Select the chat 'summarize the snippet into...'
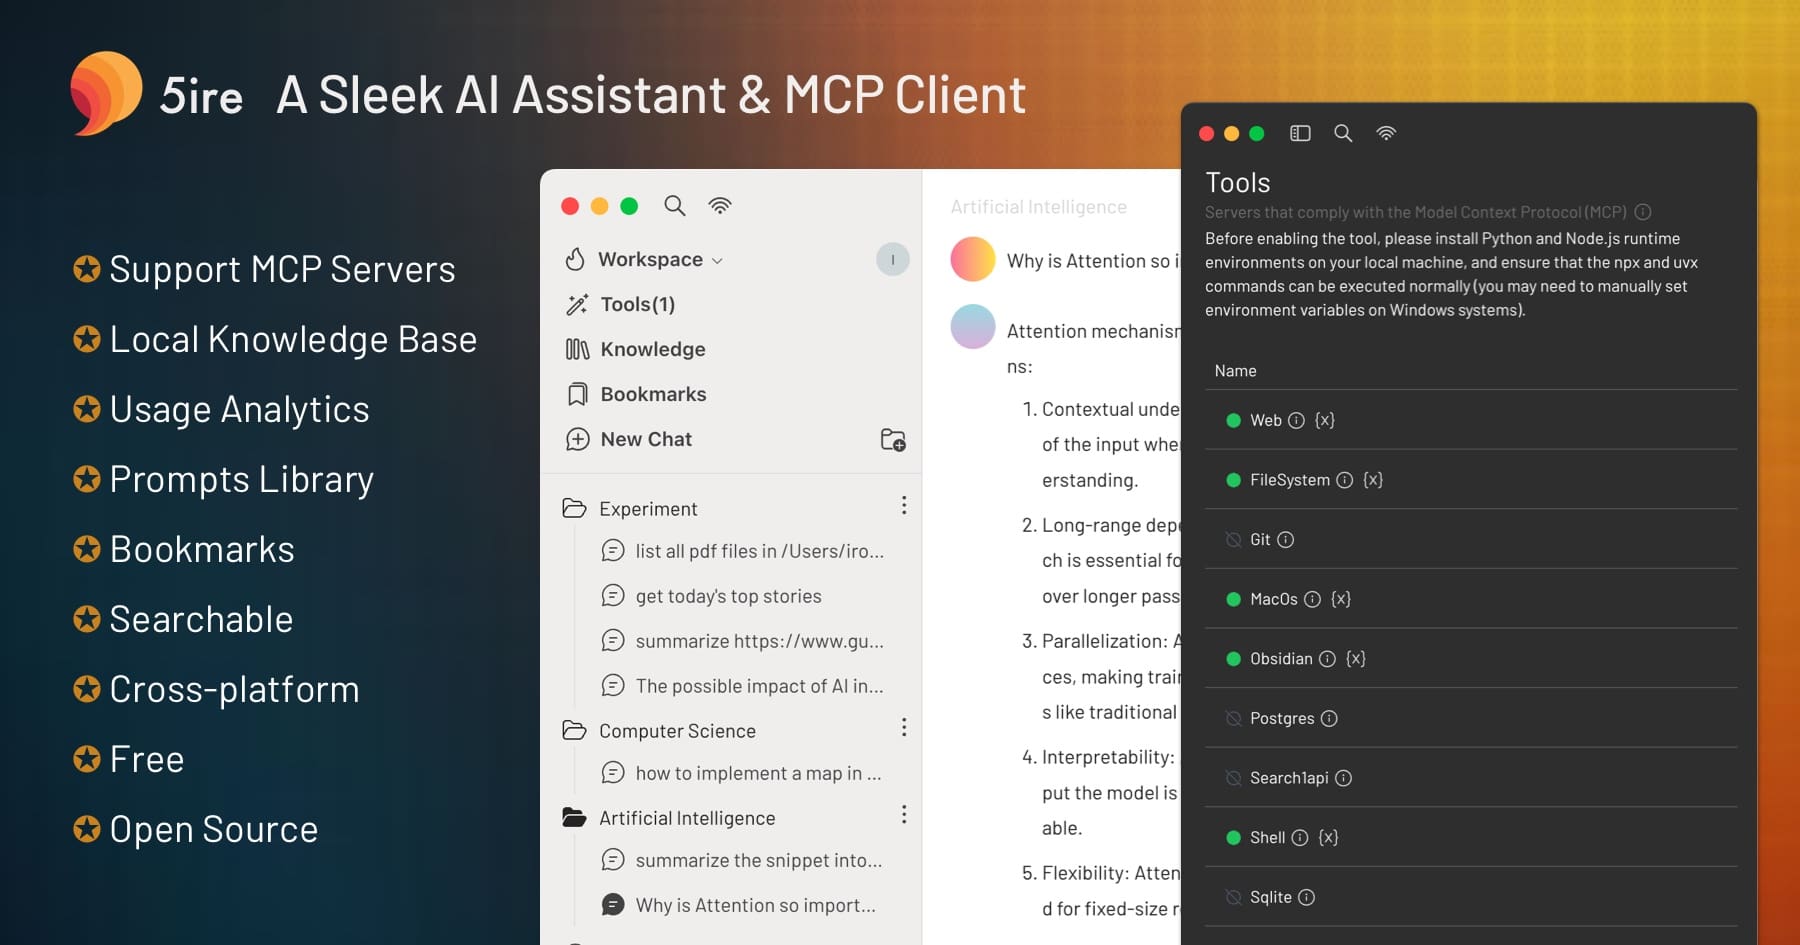This screenshot has height=945, width=1800. (x=758, y=859)
